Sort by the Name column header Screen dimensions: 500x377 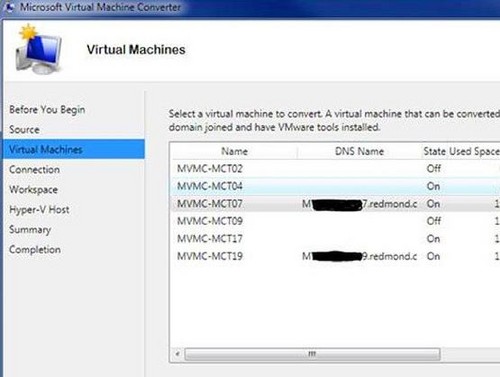pos(234,151)
